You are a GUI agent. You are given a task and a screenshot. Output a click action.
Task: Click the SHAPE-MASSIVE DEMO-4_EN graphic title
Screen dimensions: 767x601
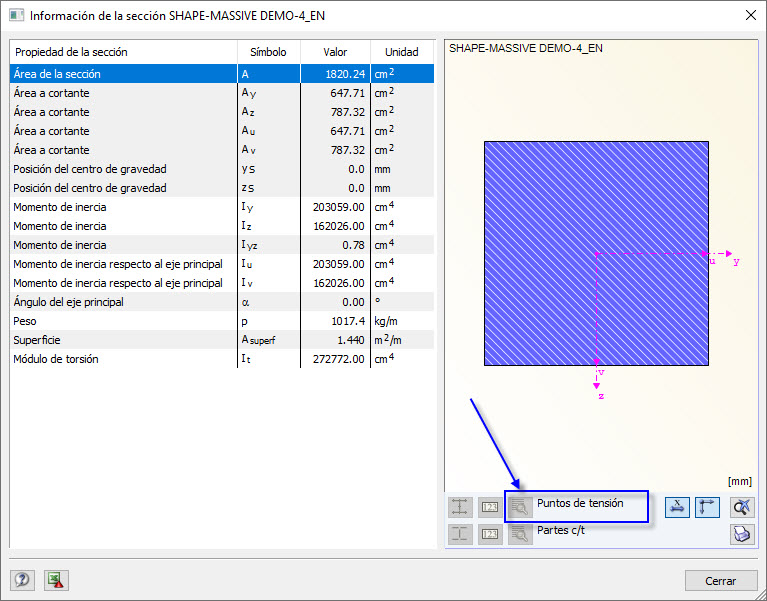tap(526, 48)
